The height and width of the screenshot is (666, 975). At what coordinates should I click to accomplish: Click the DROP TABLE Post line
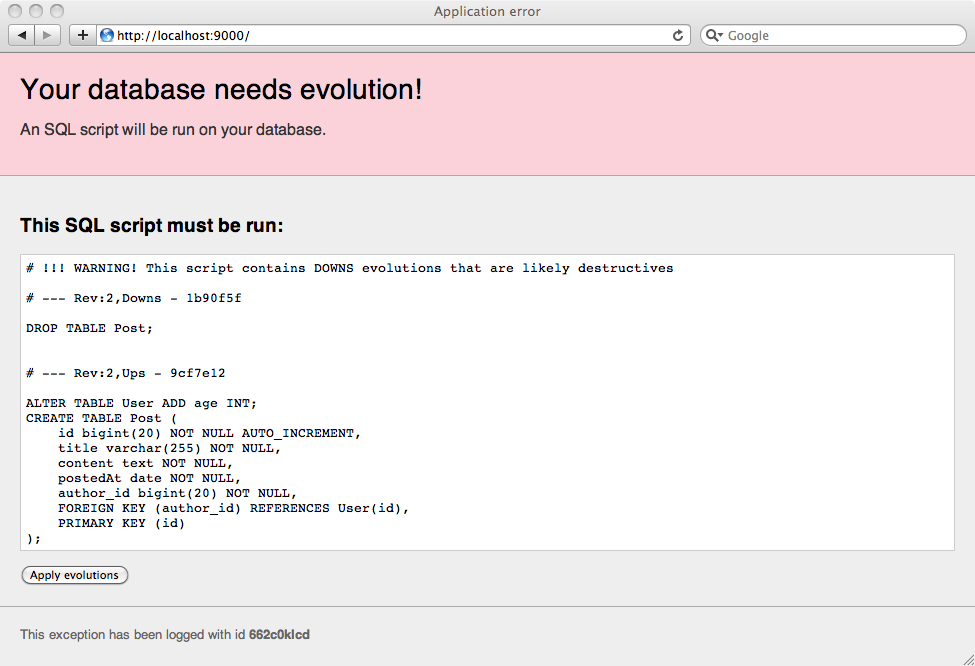(90, 328)
